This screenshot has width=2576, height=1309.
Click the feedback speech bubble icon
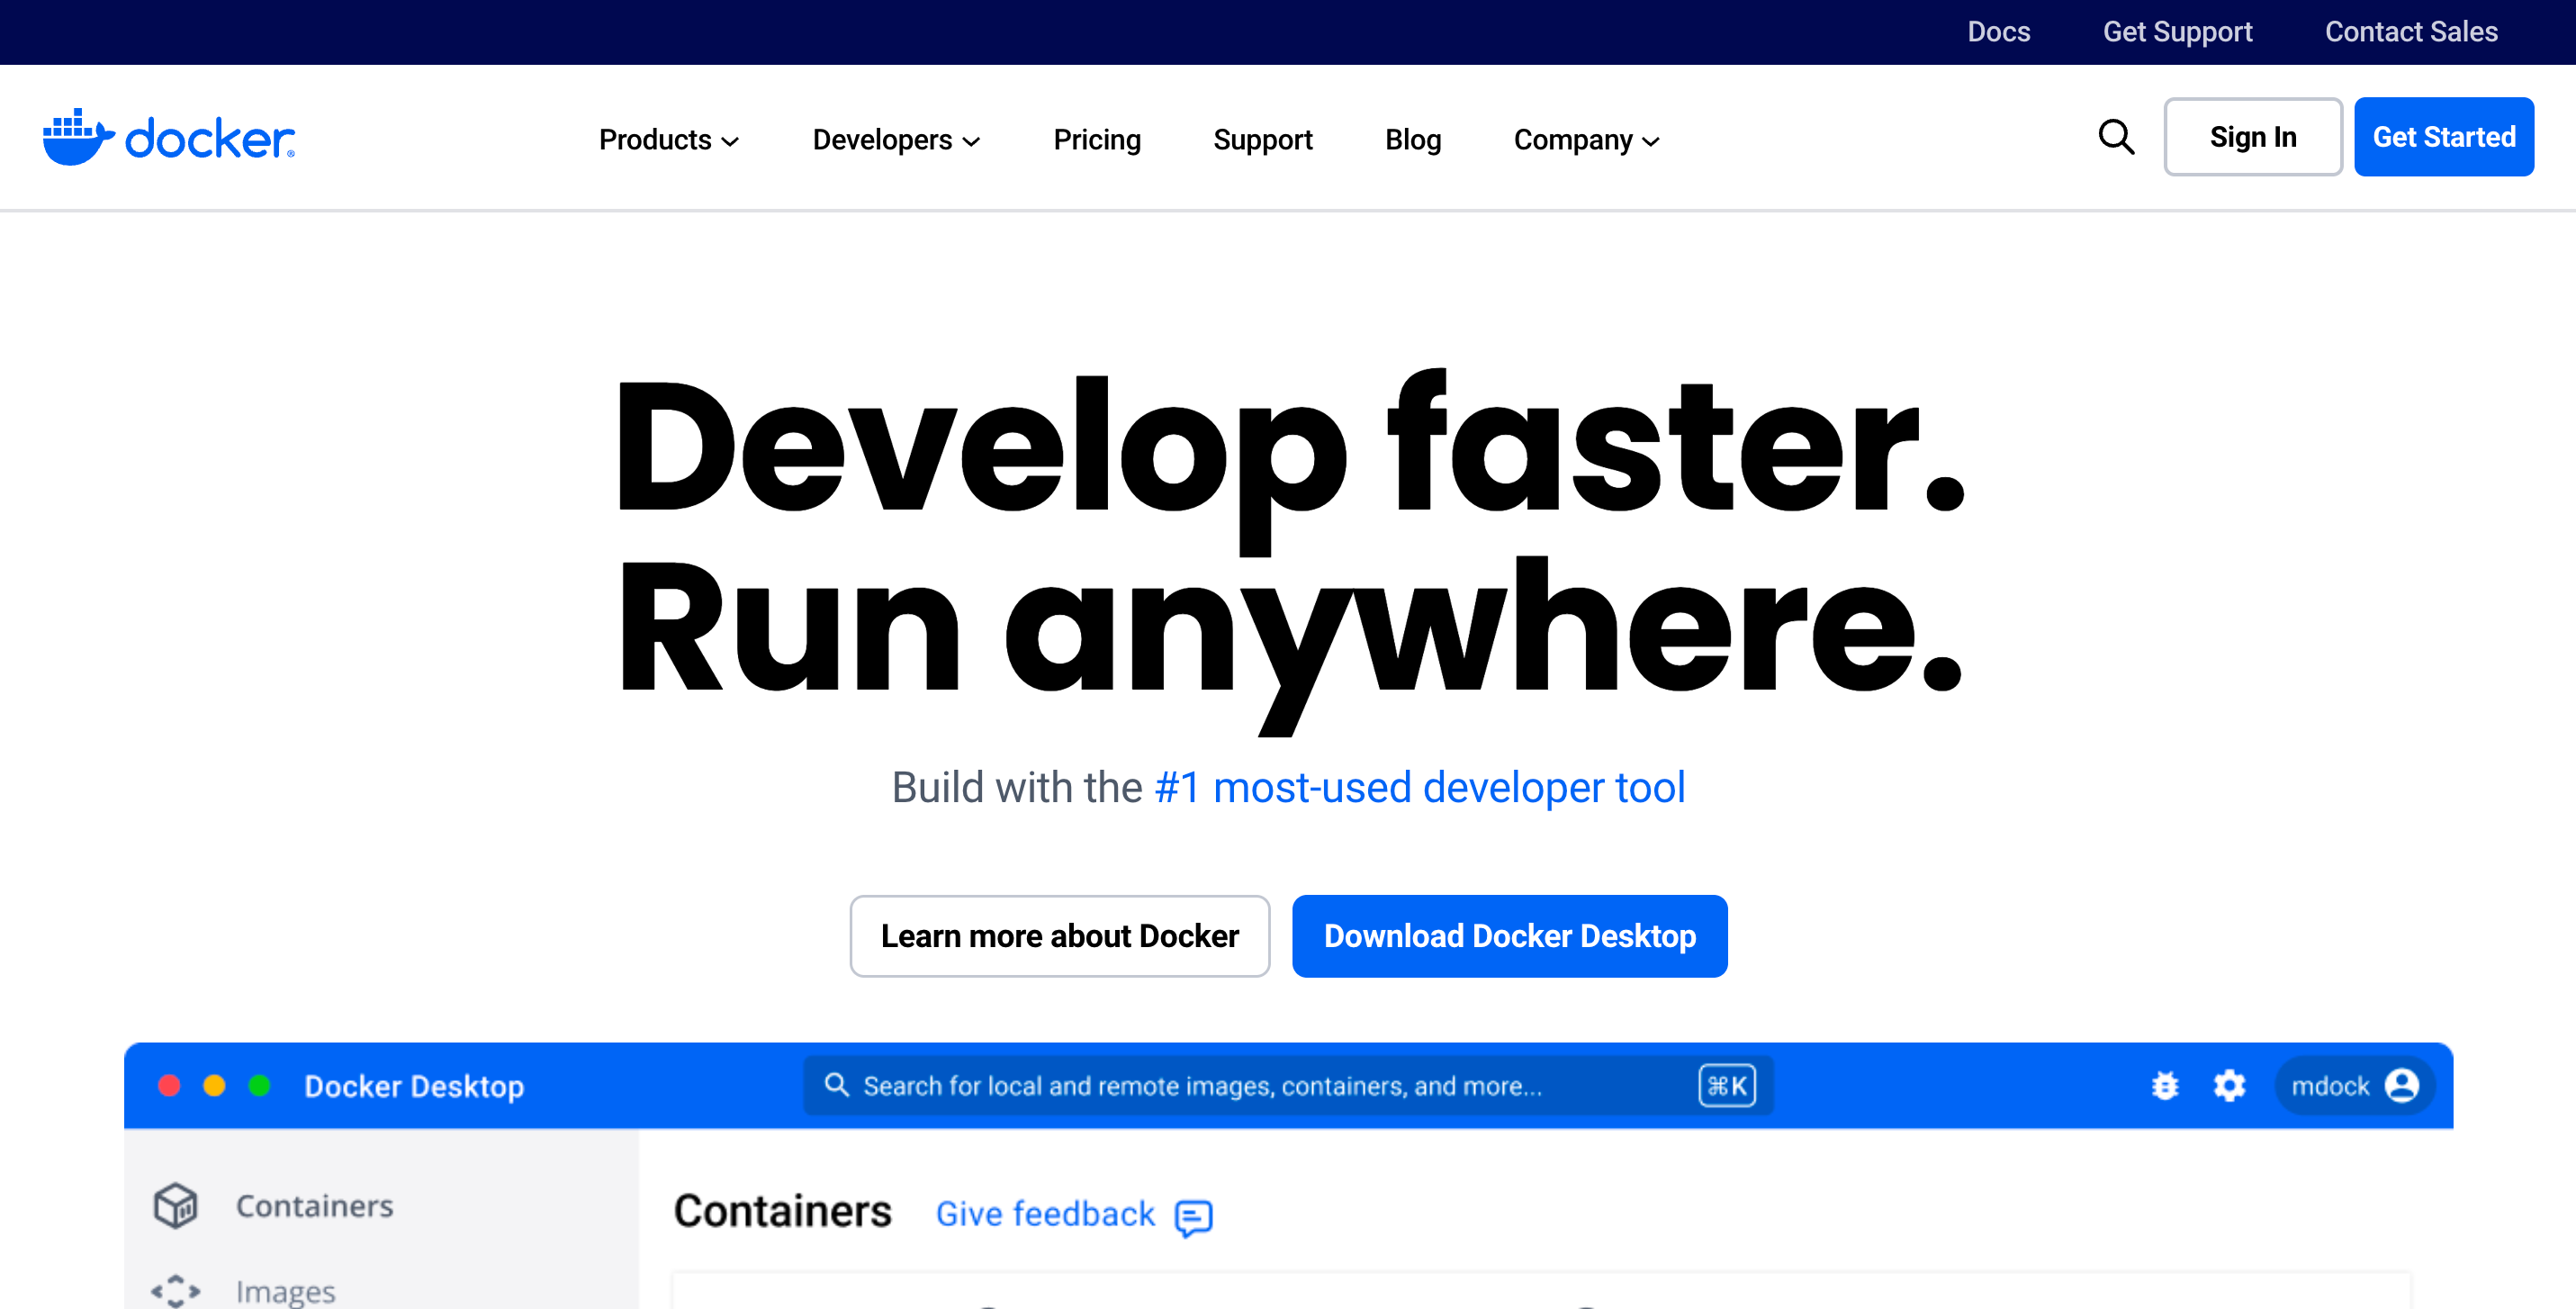(1194, 1217)
